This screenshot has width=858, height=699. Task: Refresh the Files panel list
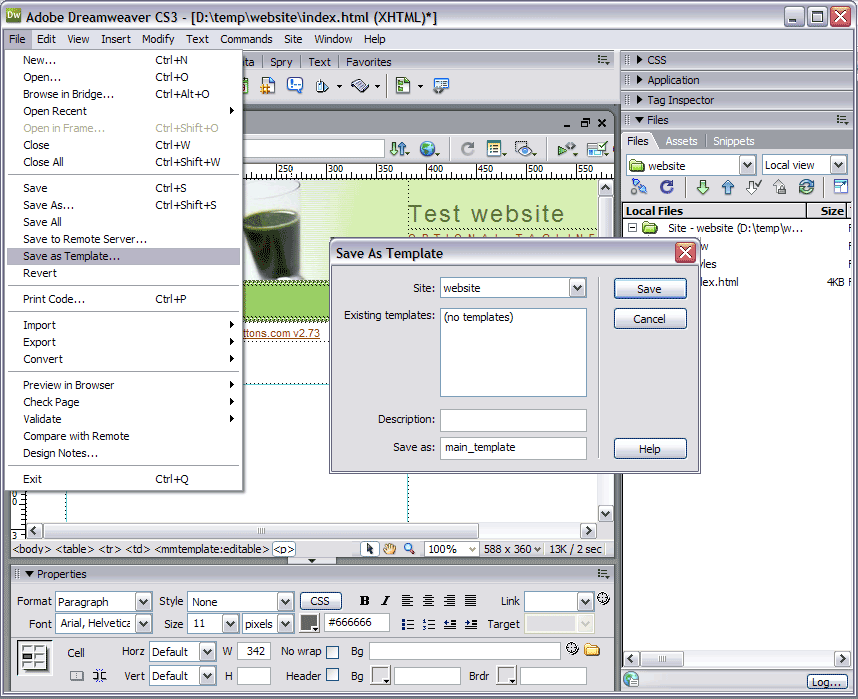click(666, 187)
